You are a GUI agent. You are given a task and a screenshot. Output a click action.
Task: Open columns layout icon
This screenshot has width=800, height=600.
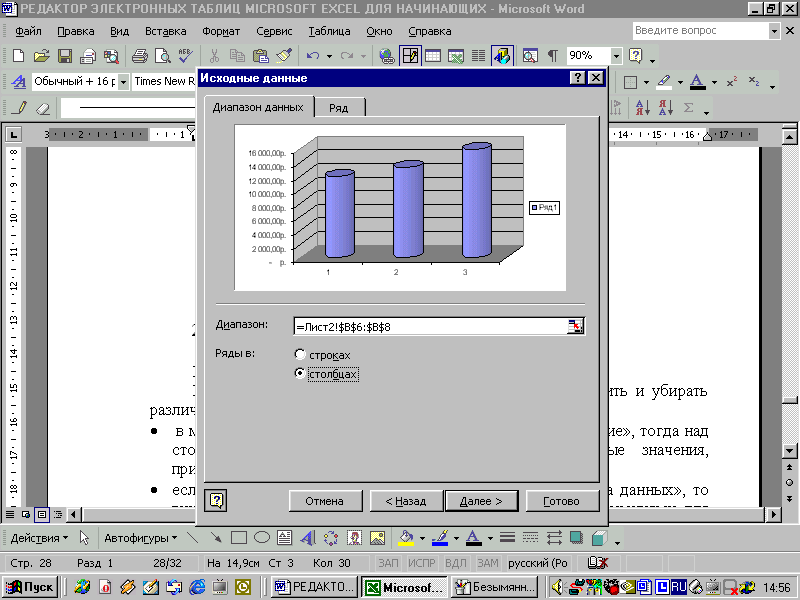[x=479, y=56]
